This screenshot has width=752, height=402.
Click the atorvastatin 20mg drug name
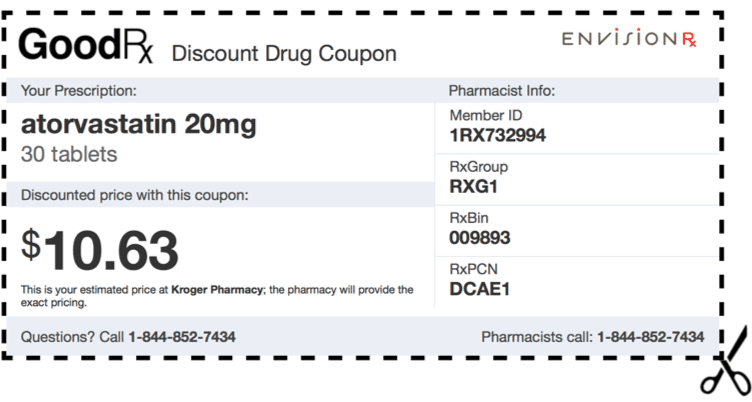pos(139,125)
